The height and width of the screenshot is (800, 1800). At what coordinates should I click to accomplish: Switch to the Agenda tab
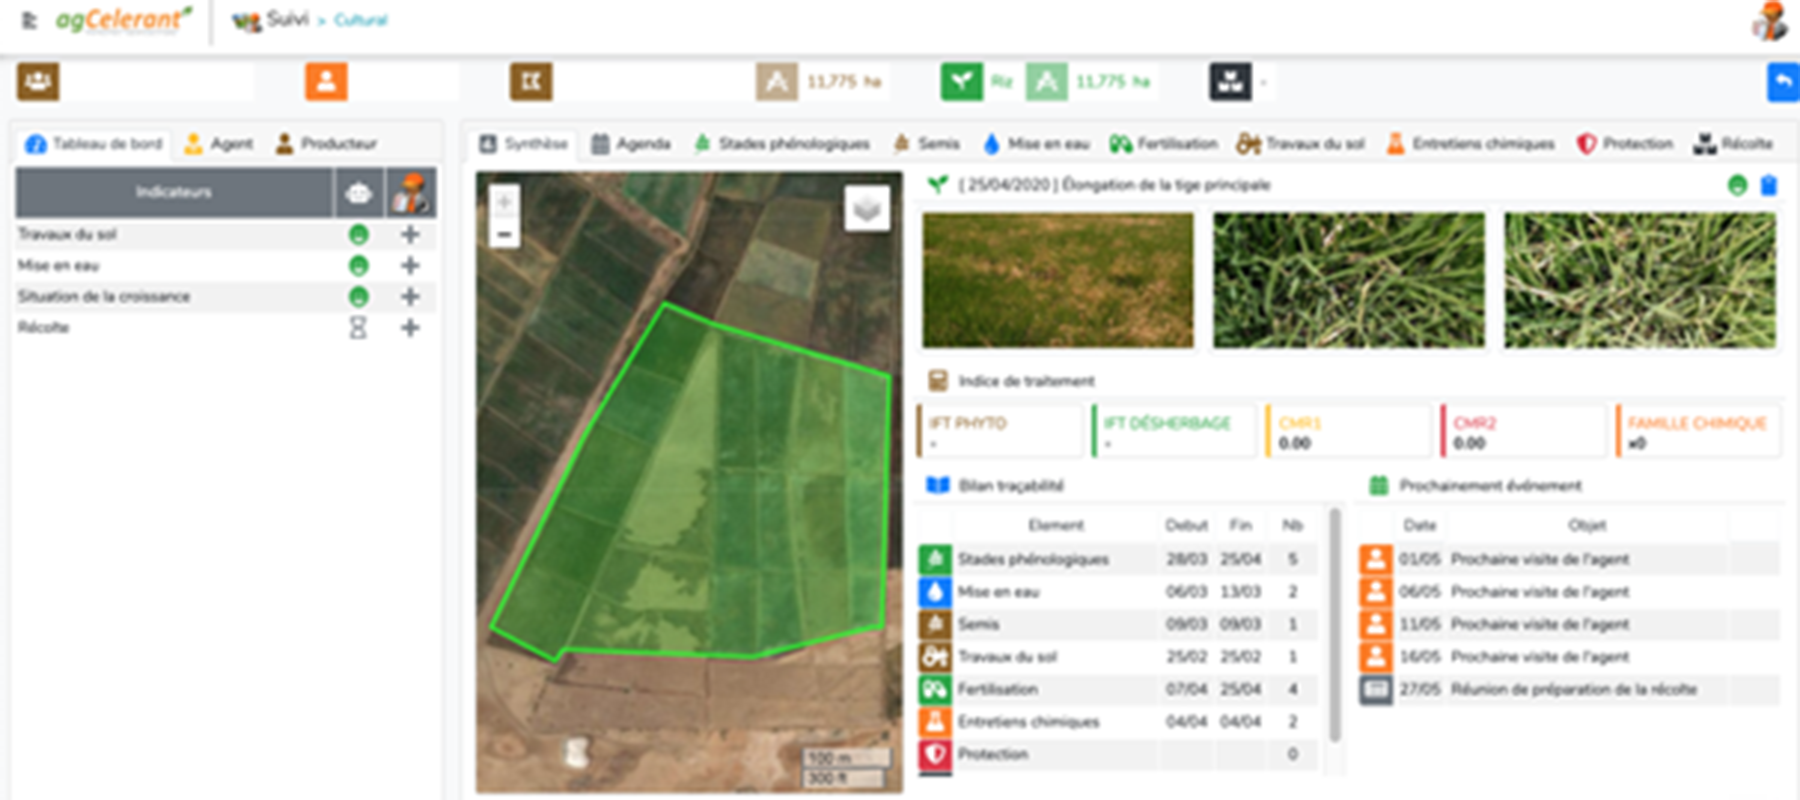click(x=631, y=144)
